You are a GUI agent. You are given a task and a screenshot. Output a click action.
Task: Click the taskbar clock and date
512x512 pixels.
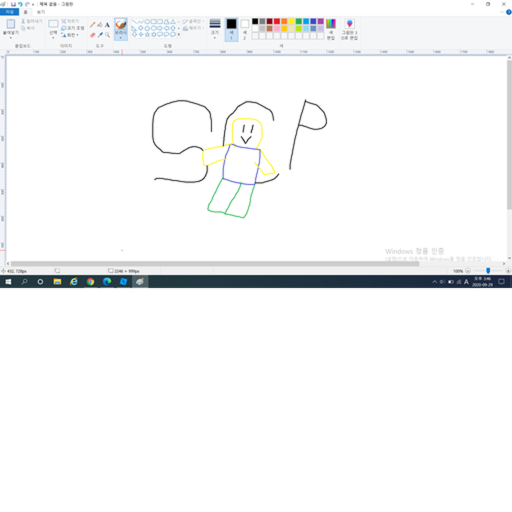click(482, 282)
